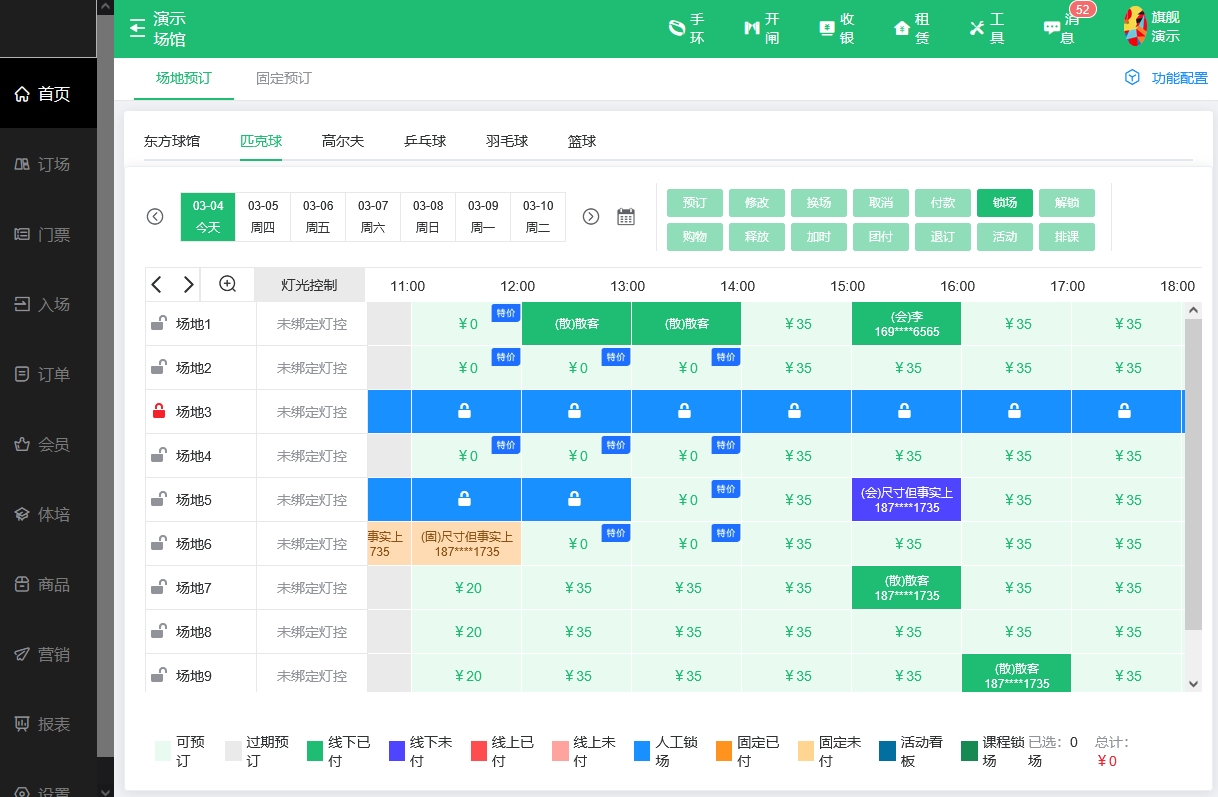Open the 开闸 gate control icon
The image size is (1218, 797).
point(762,27)
